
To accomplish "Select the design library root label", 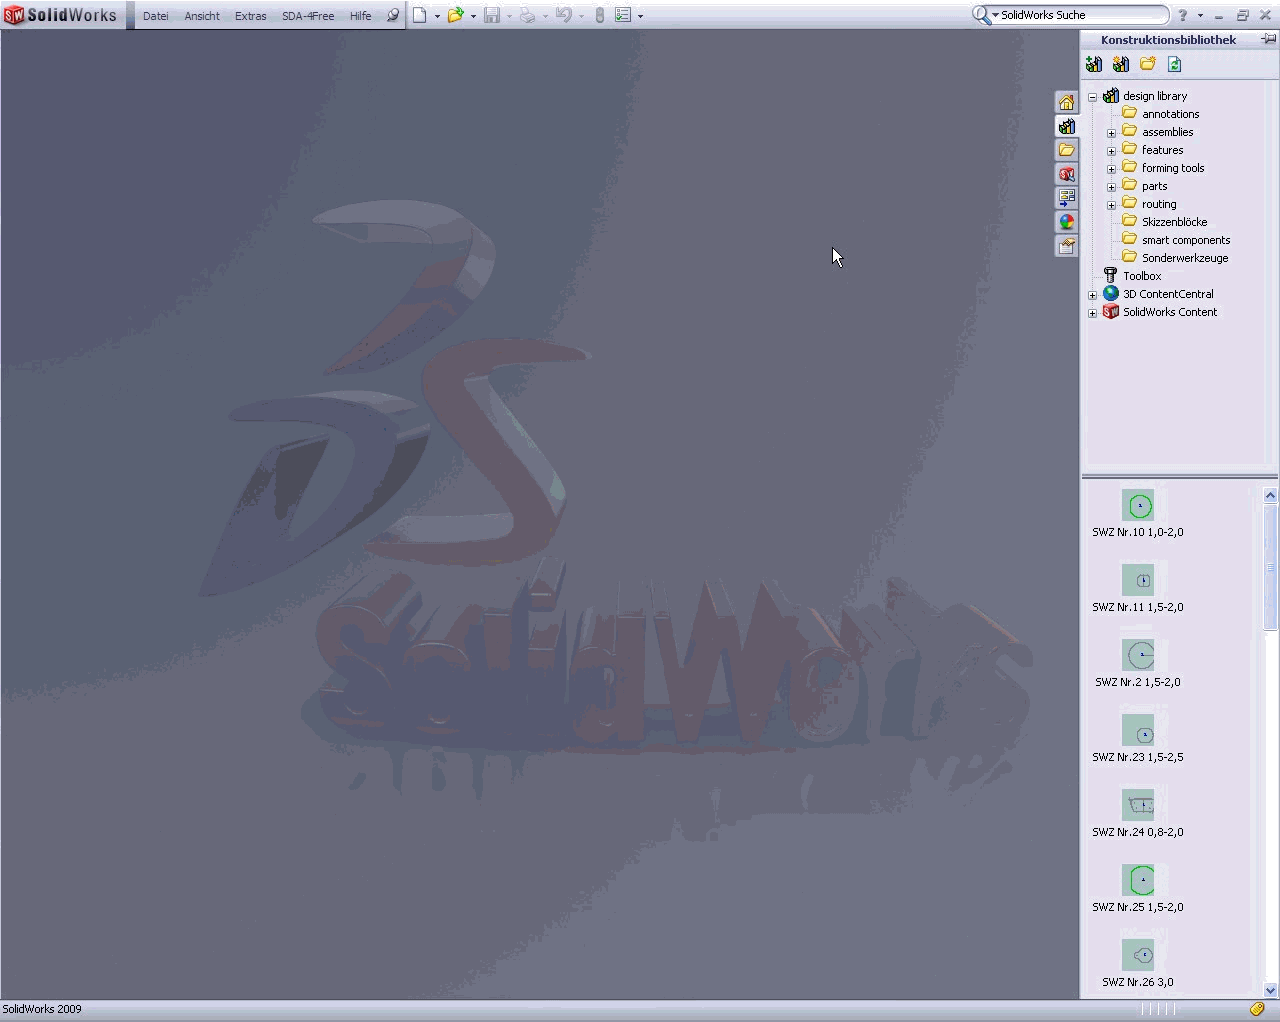I will [x=1155, y=96].
